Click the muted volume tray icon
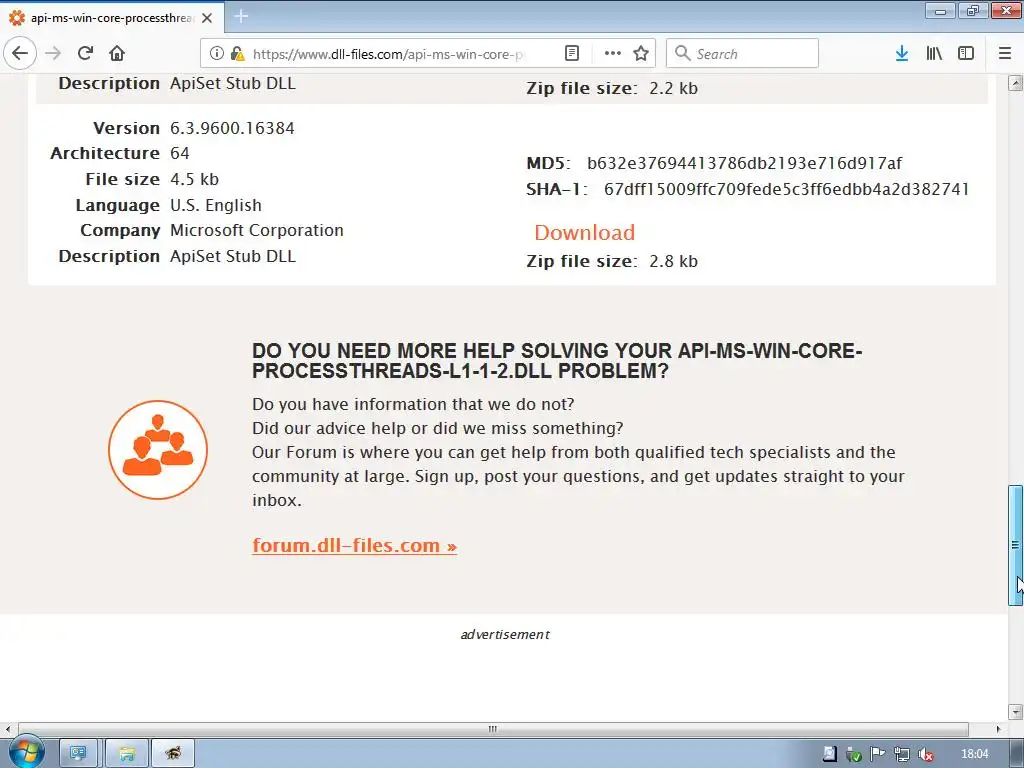 click(x=925, y=754)
